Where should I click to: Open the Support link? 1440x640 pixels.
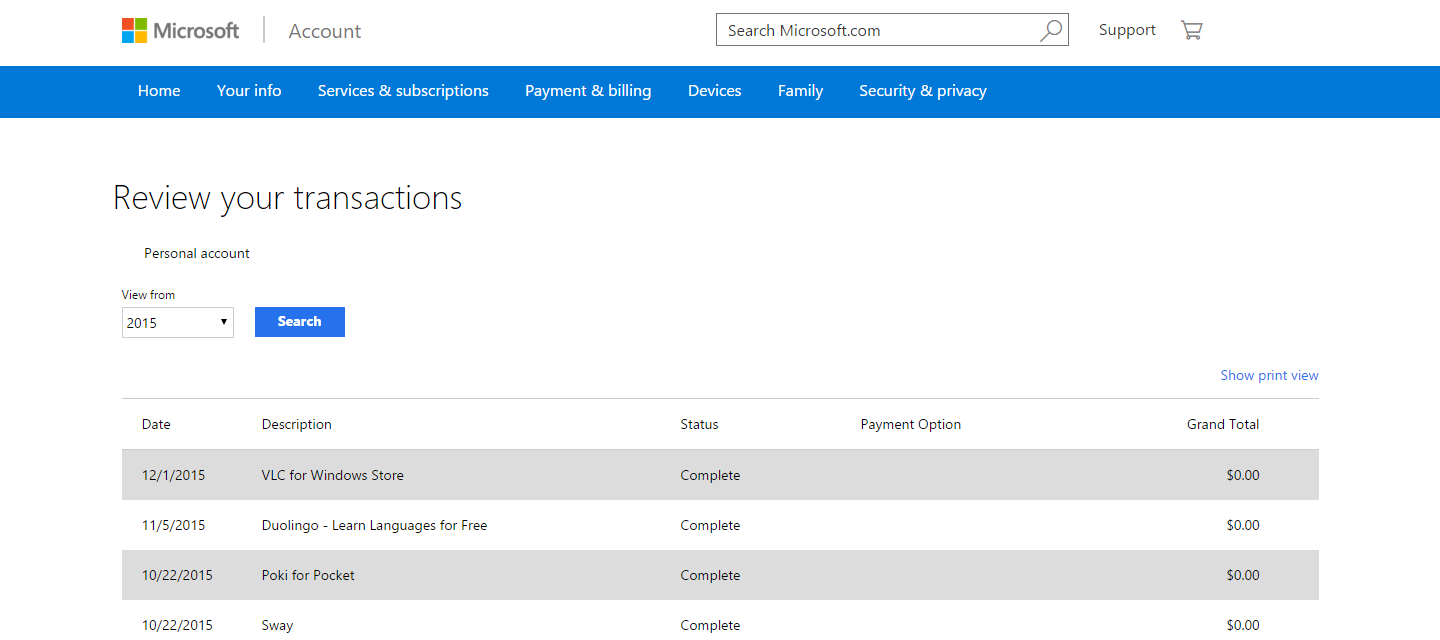(1127, 30)
